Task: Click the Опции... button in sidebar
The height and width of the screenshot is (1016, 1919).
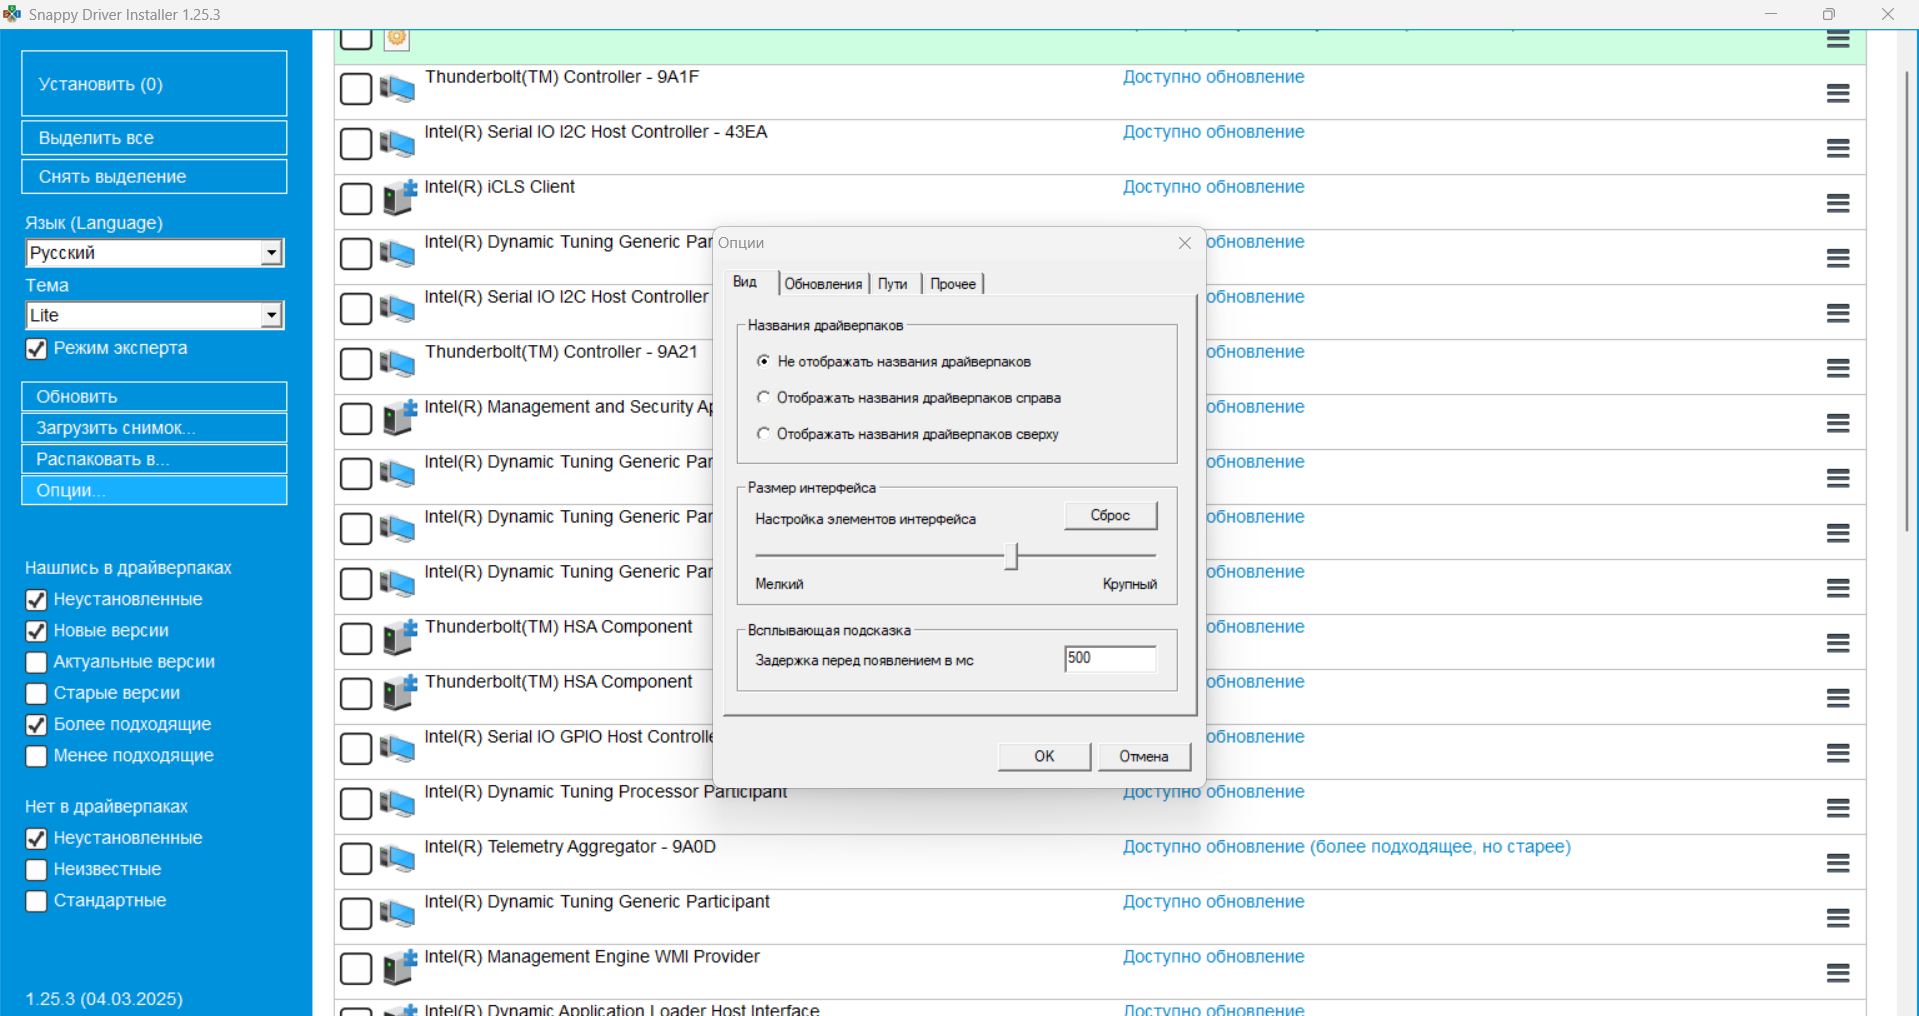Action: click(154, 490)
